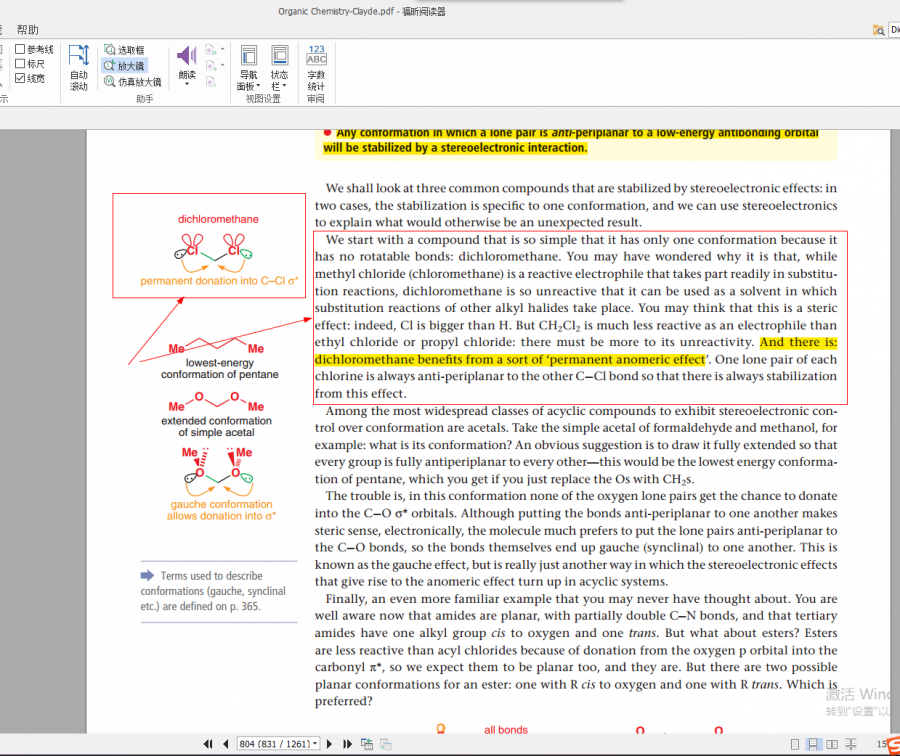Switch to single page view mode
900x756 pixels.
point(796,744)
